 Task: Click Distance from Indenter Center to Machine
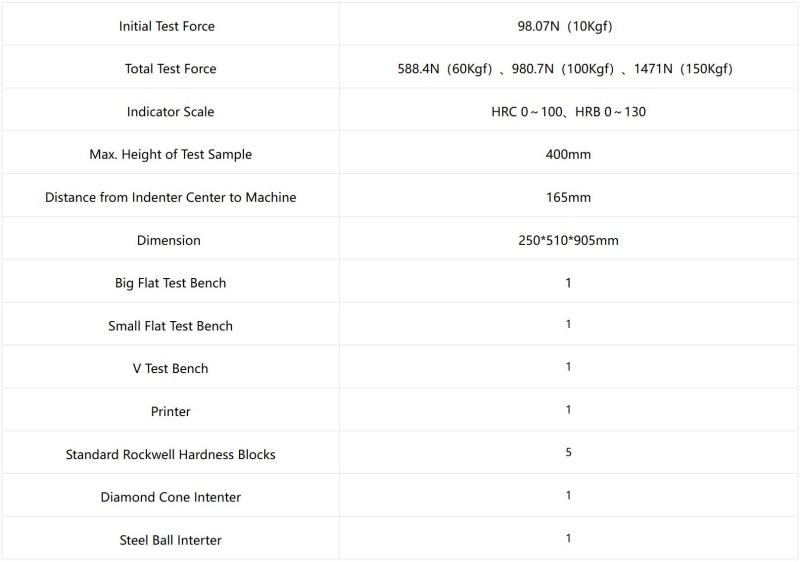tap(170, 198)
